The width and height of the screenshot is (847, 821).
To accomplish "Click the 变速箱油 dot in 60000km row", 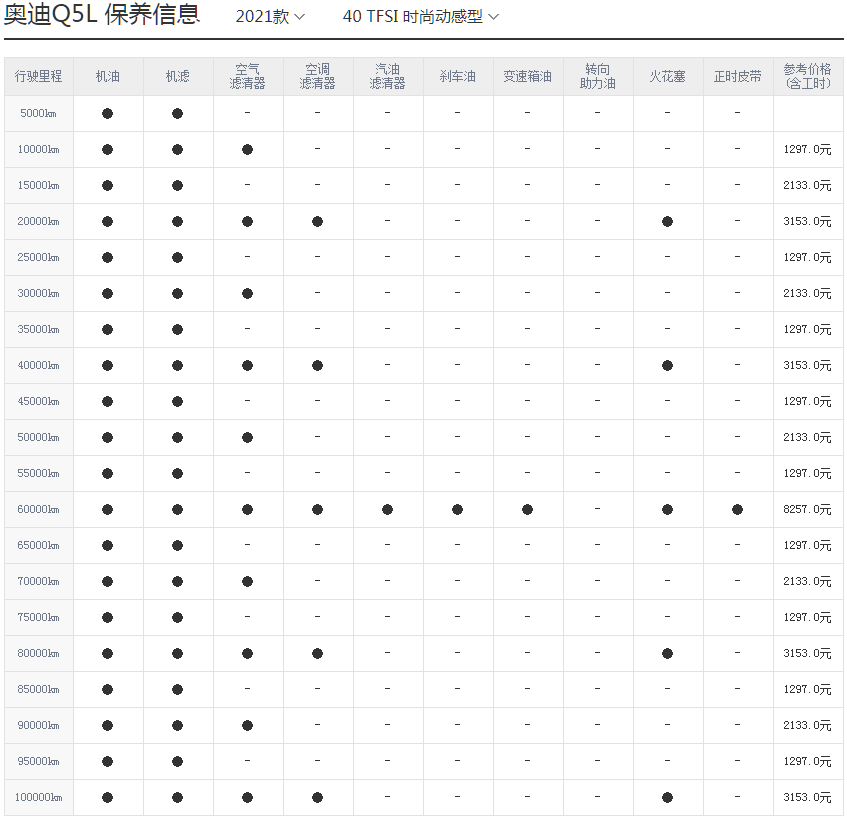I will [527, 509].
